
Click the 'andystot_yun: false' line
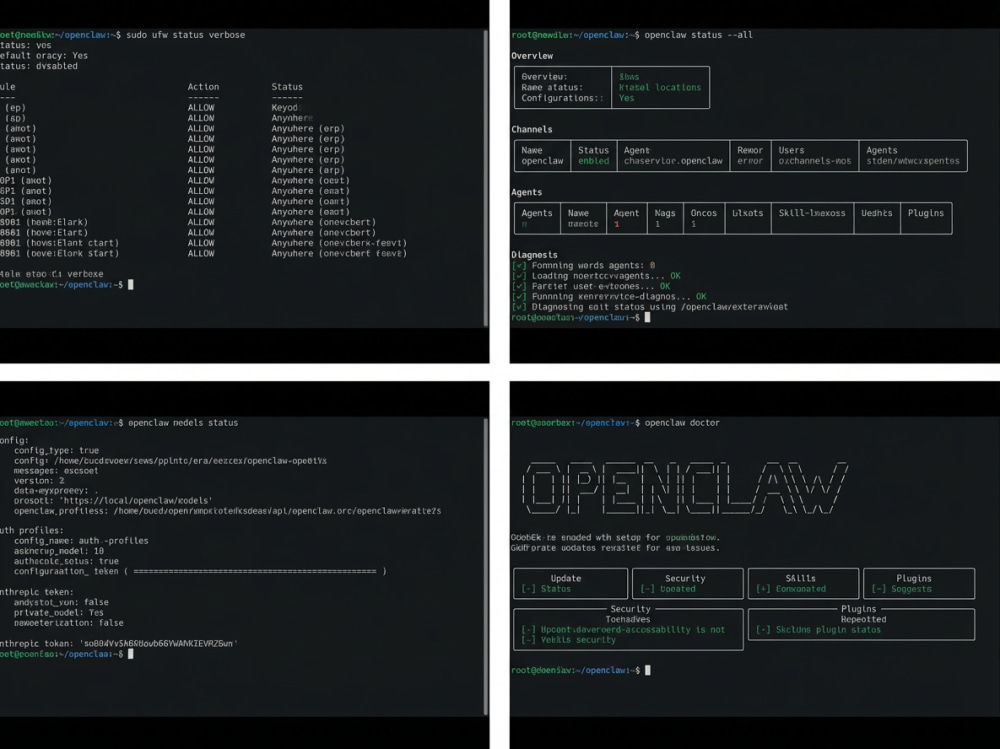[x=61, y=602]
